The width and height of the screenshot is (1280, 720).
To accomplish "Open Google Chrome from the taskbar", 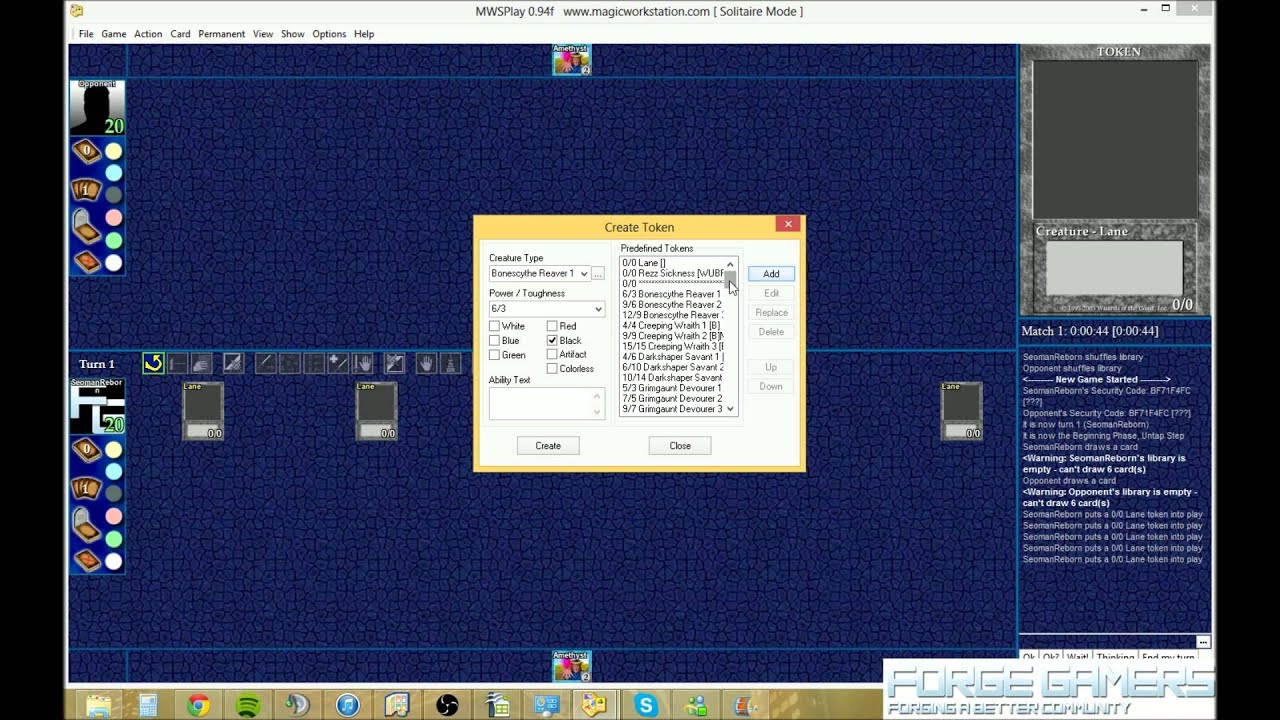I will tap(198, 705).
